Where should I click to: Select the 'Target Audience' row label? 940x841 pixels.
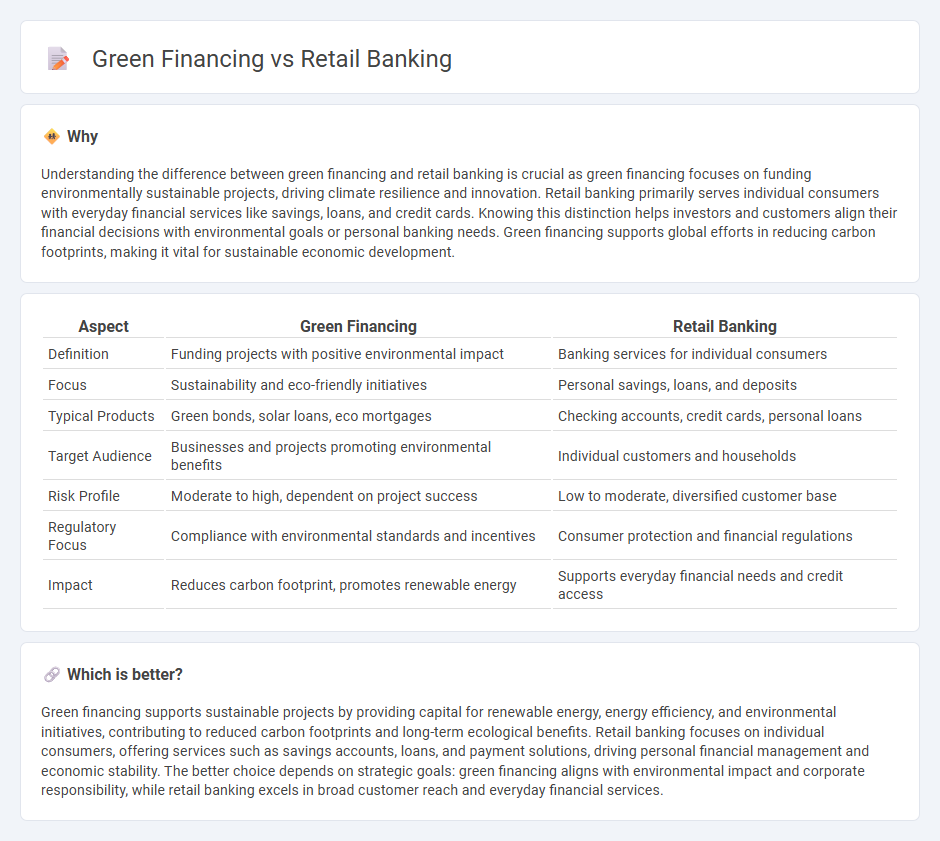[x=100, y=456]
